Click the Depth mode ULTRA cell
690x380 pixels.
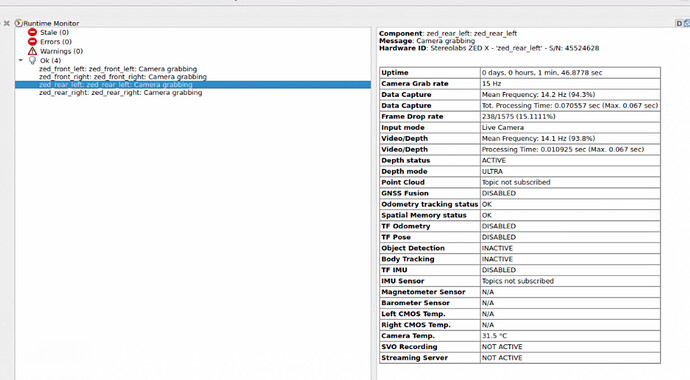(x=570, y=171)
